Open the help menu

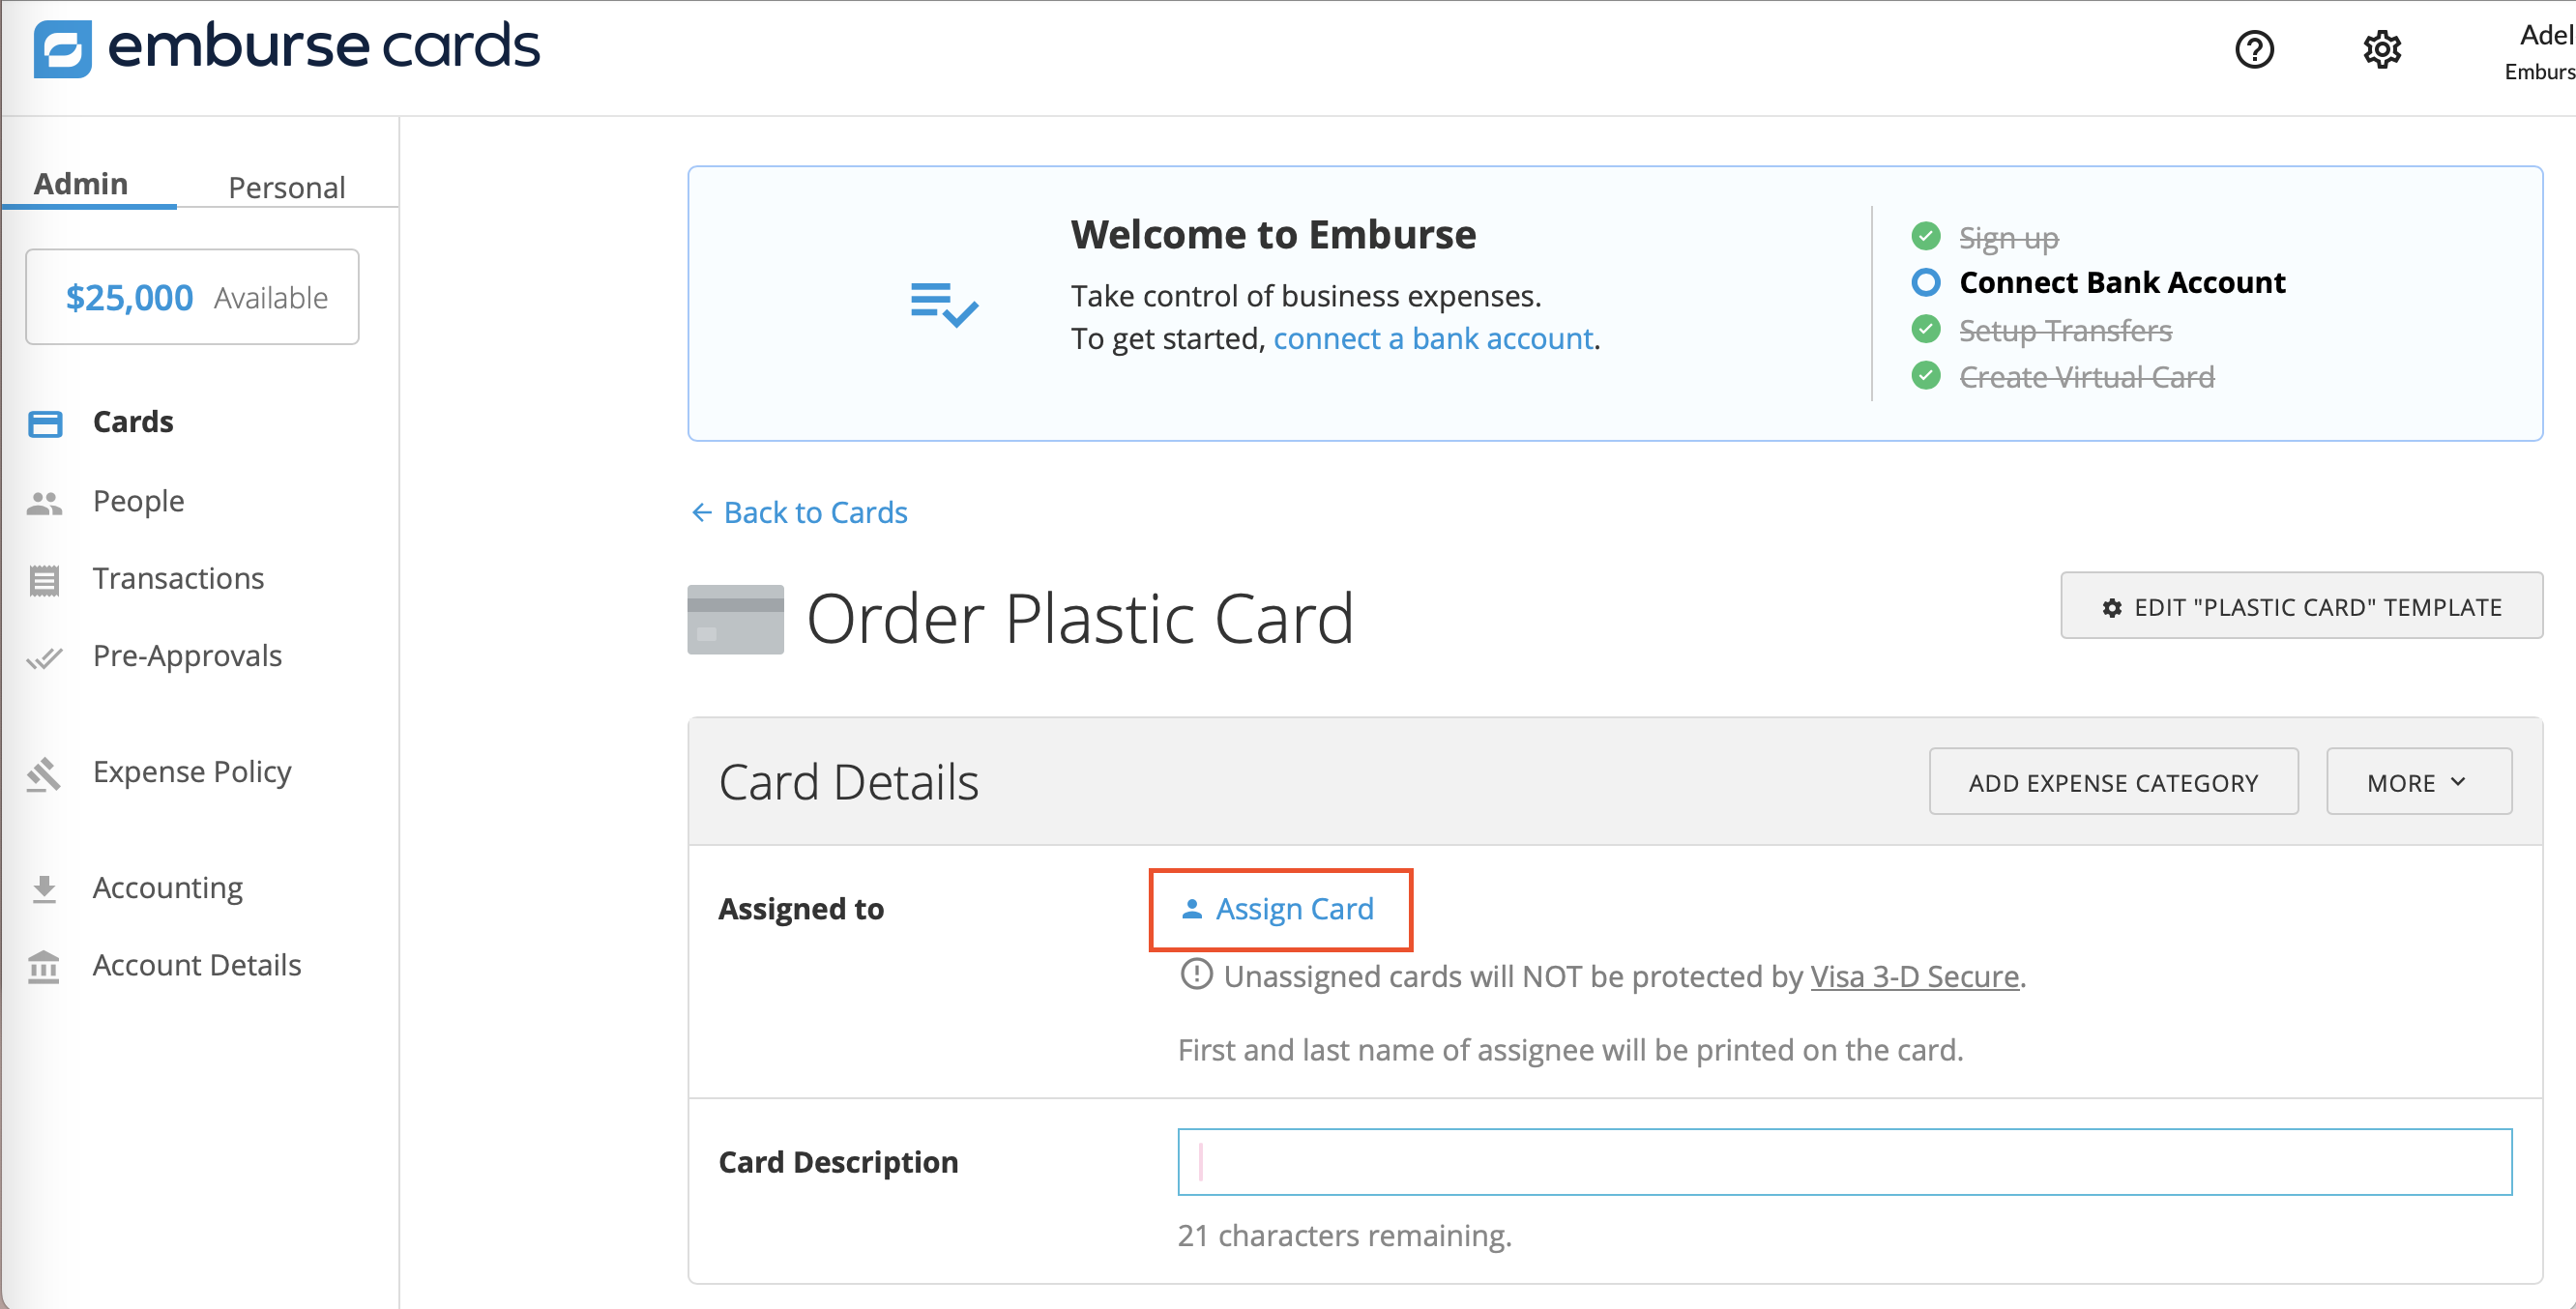(2254, 48)
